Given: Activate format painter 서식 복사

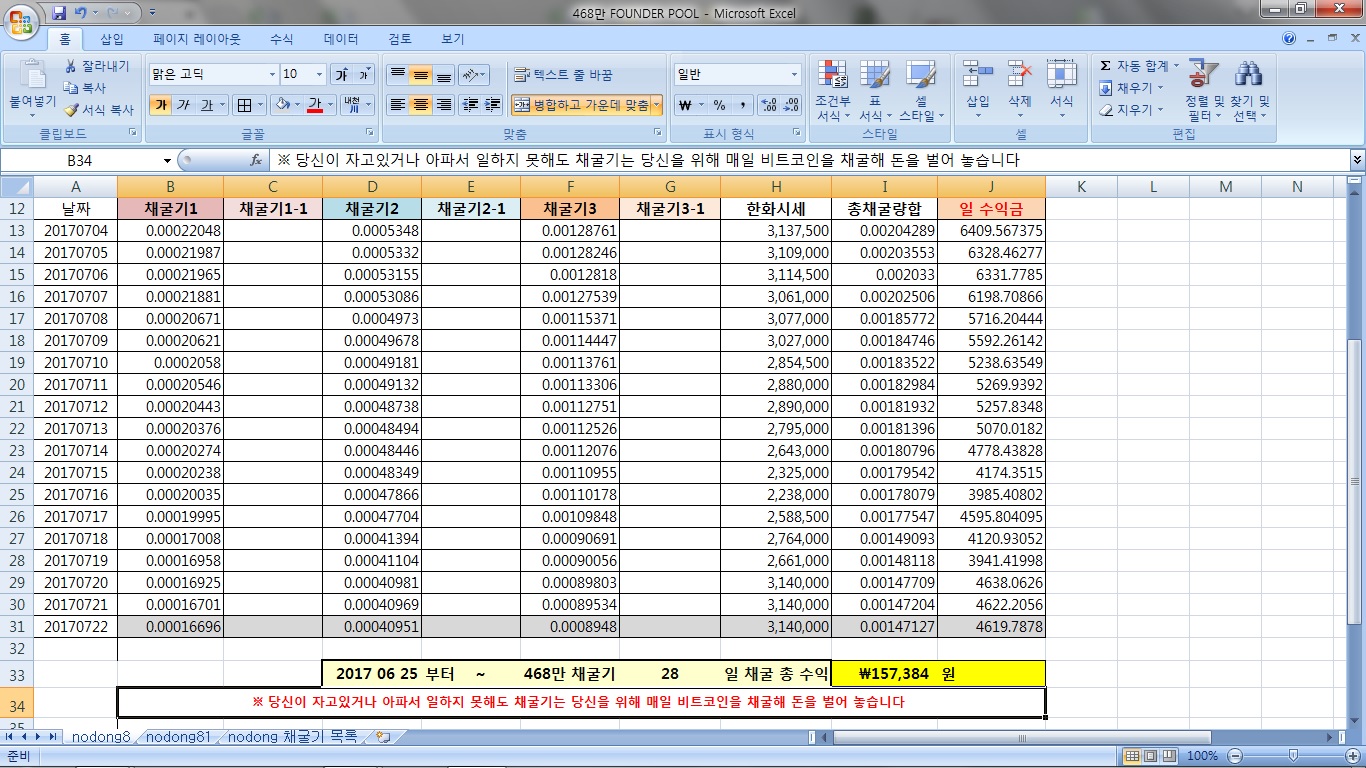Looking at the screenshot, I should tap(97, 110).
